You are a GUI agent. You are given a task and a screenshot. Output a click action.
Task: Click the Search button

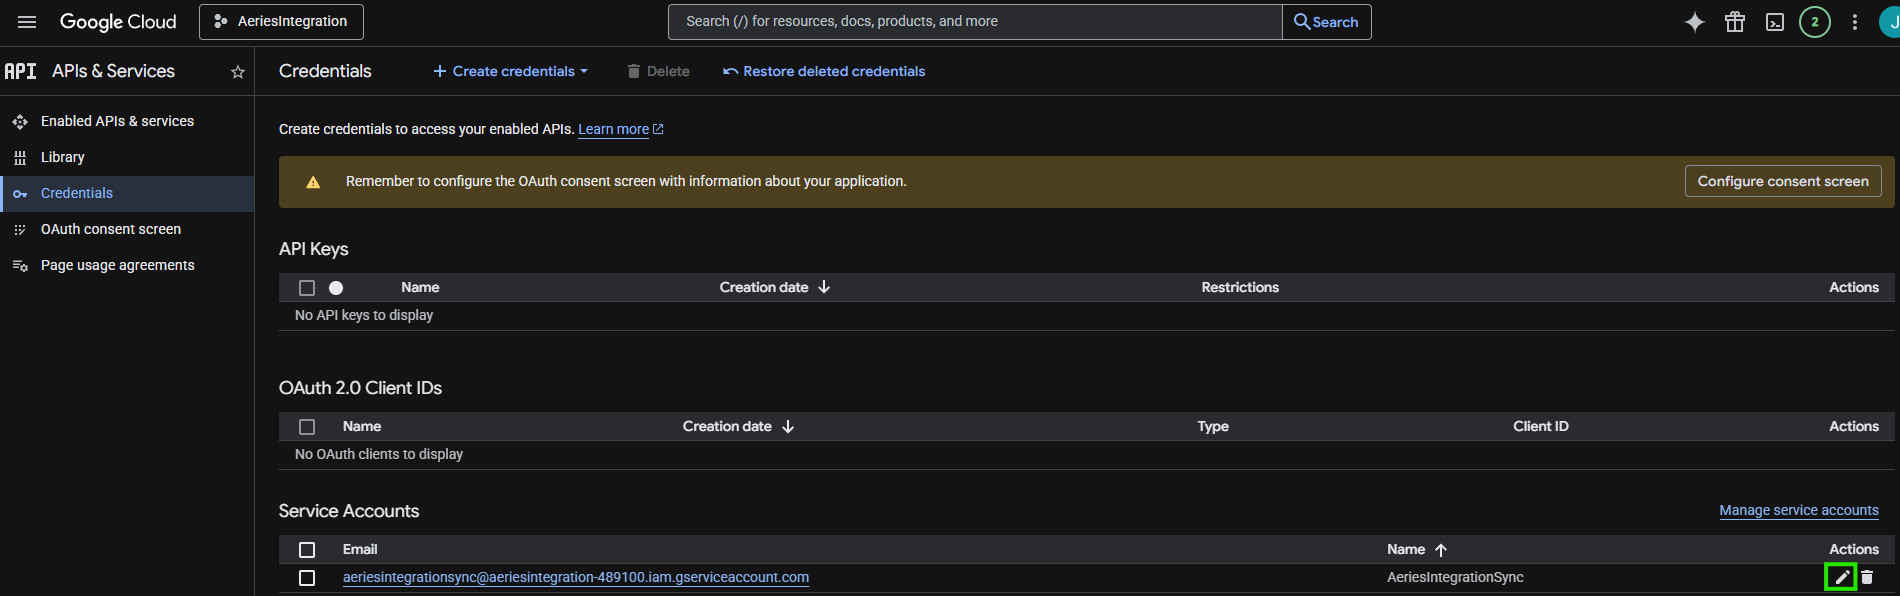(x=1326, y=22)
